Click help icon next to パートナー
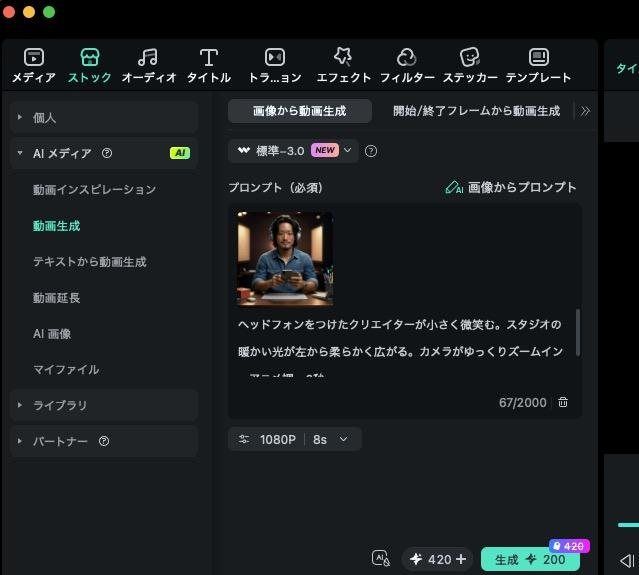This screenshot has width=639, height=575. coord(104,441)
